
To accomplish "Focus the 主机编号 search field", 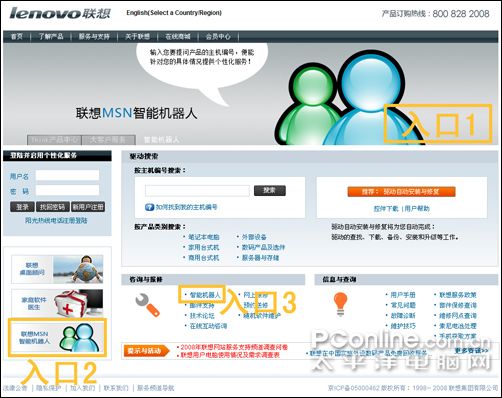I will pyautogui.click(x=197, y=191).
